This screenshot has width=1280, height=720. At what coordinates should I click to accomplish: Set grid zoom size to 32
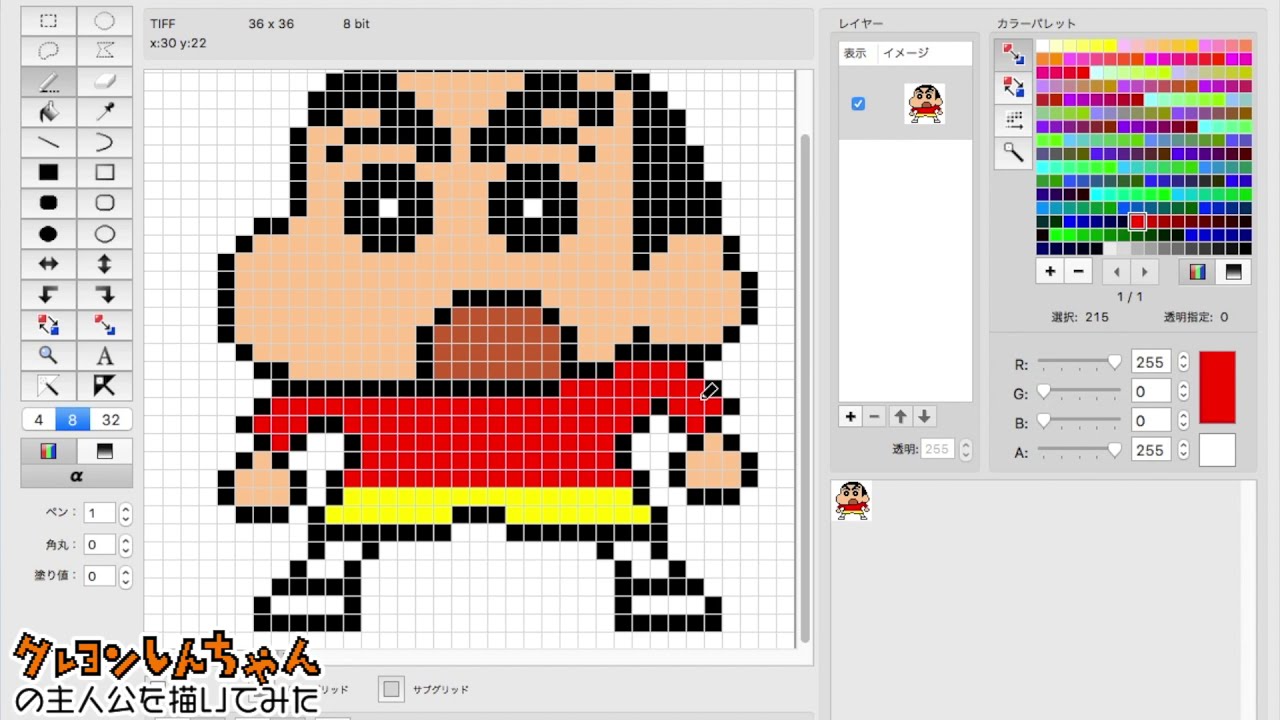(x=111, y=420)
